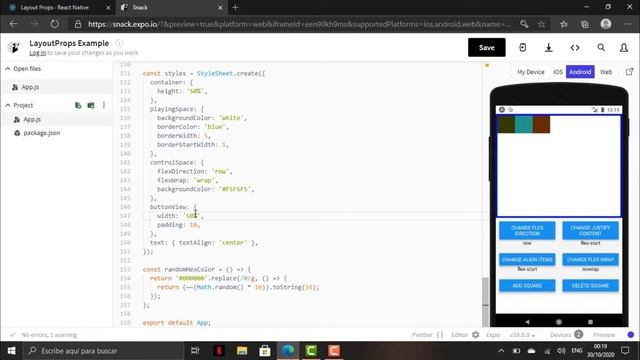Tap CHANGE FLEX DIRECTION button
Image resolution: width=640 pixels, height=360 pixels.
coord(527,231)
